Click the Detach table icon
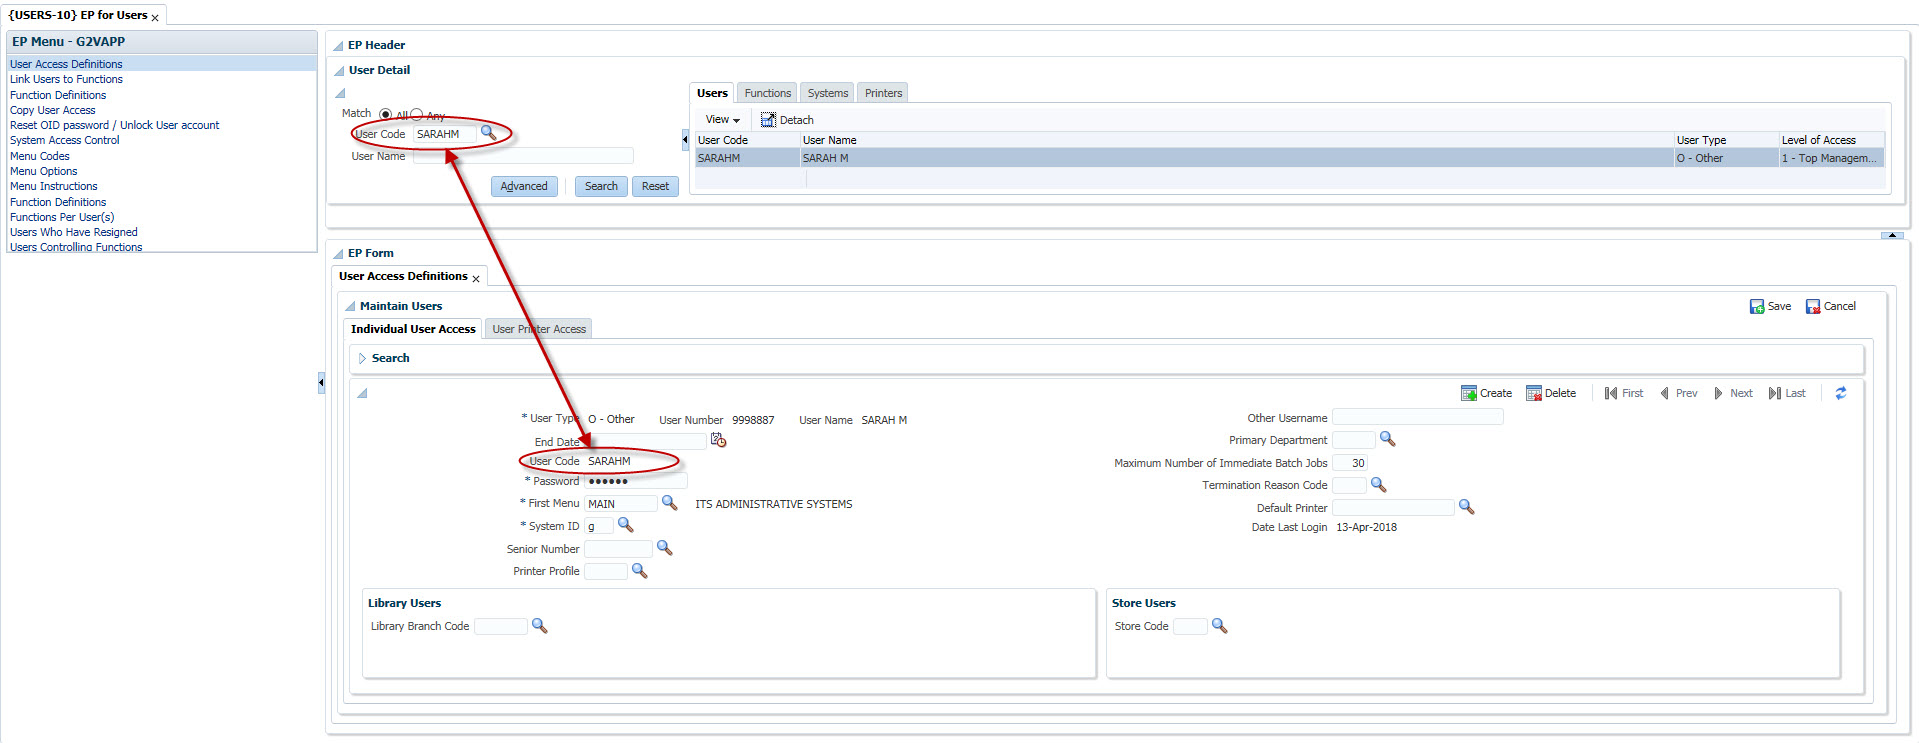 click(768, 120)
